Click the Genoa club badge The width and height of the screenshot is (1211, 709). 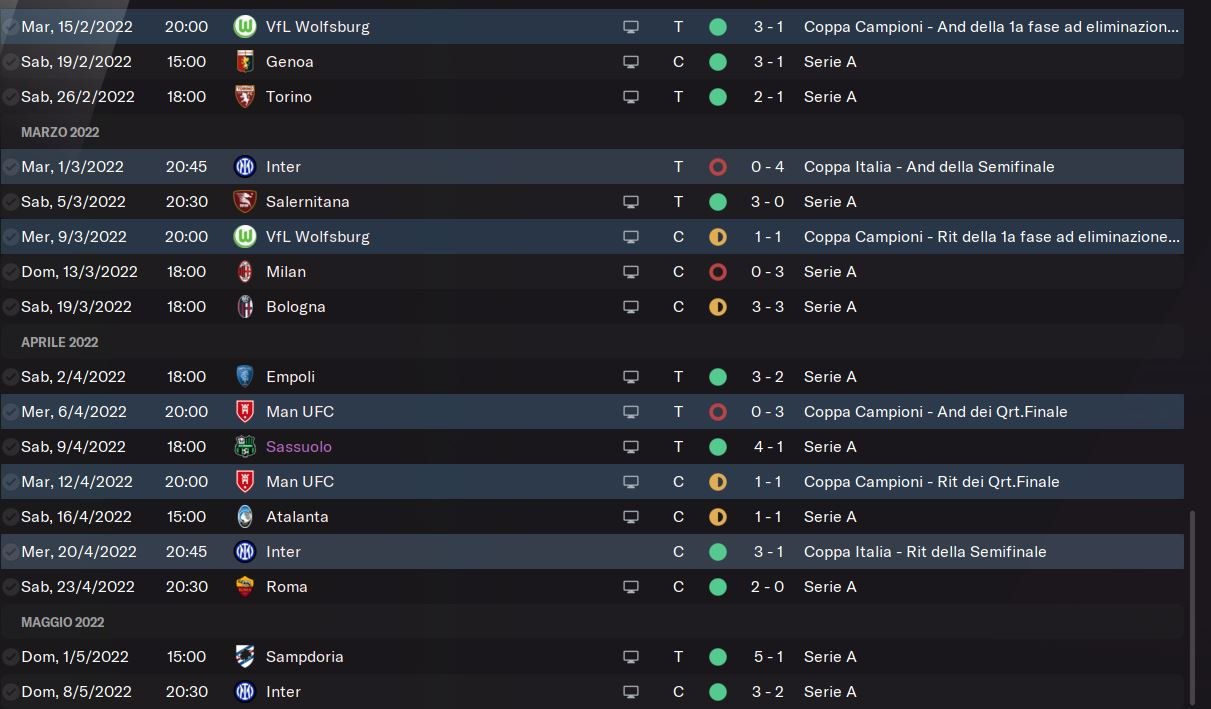244,62
